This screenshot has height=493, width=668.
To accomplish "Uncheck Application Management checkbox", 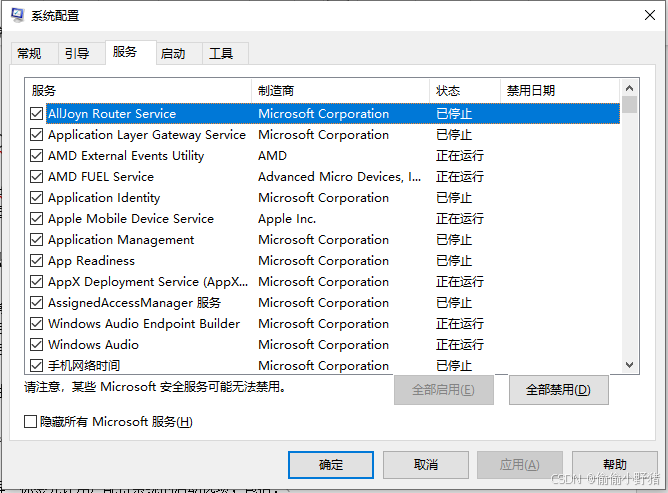I will (37, 240).
